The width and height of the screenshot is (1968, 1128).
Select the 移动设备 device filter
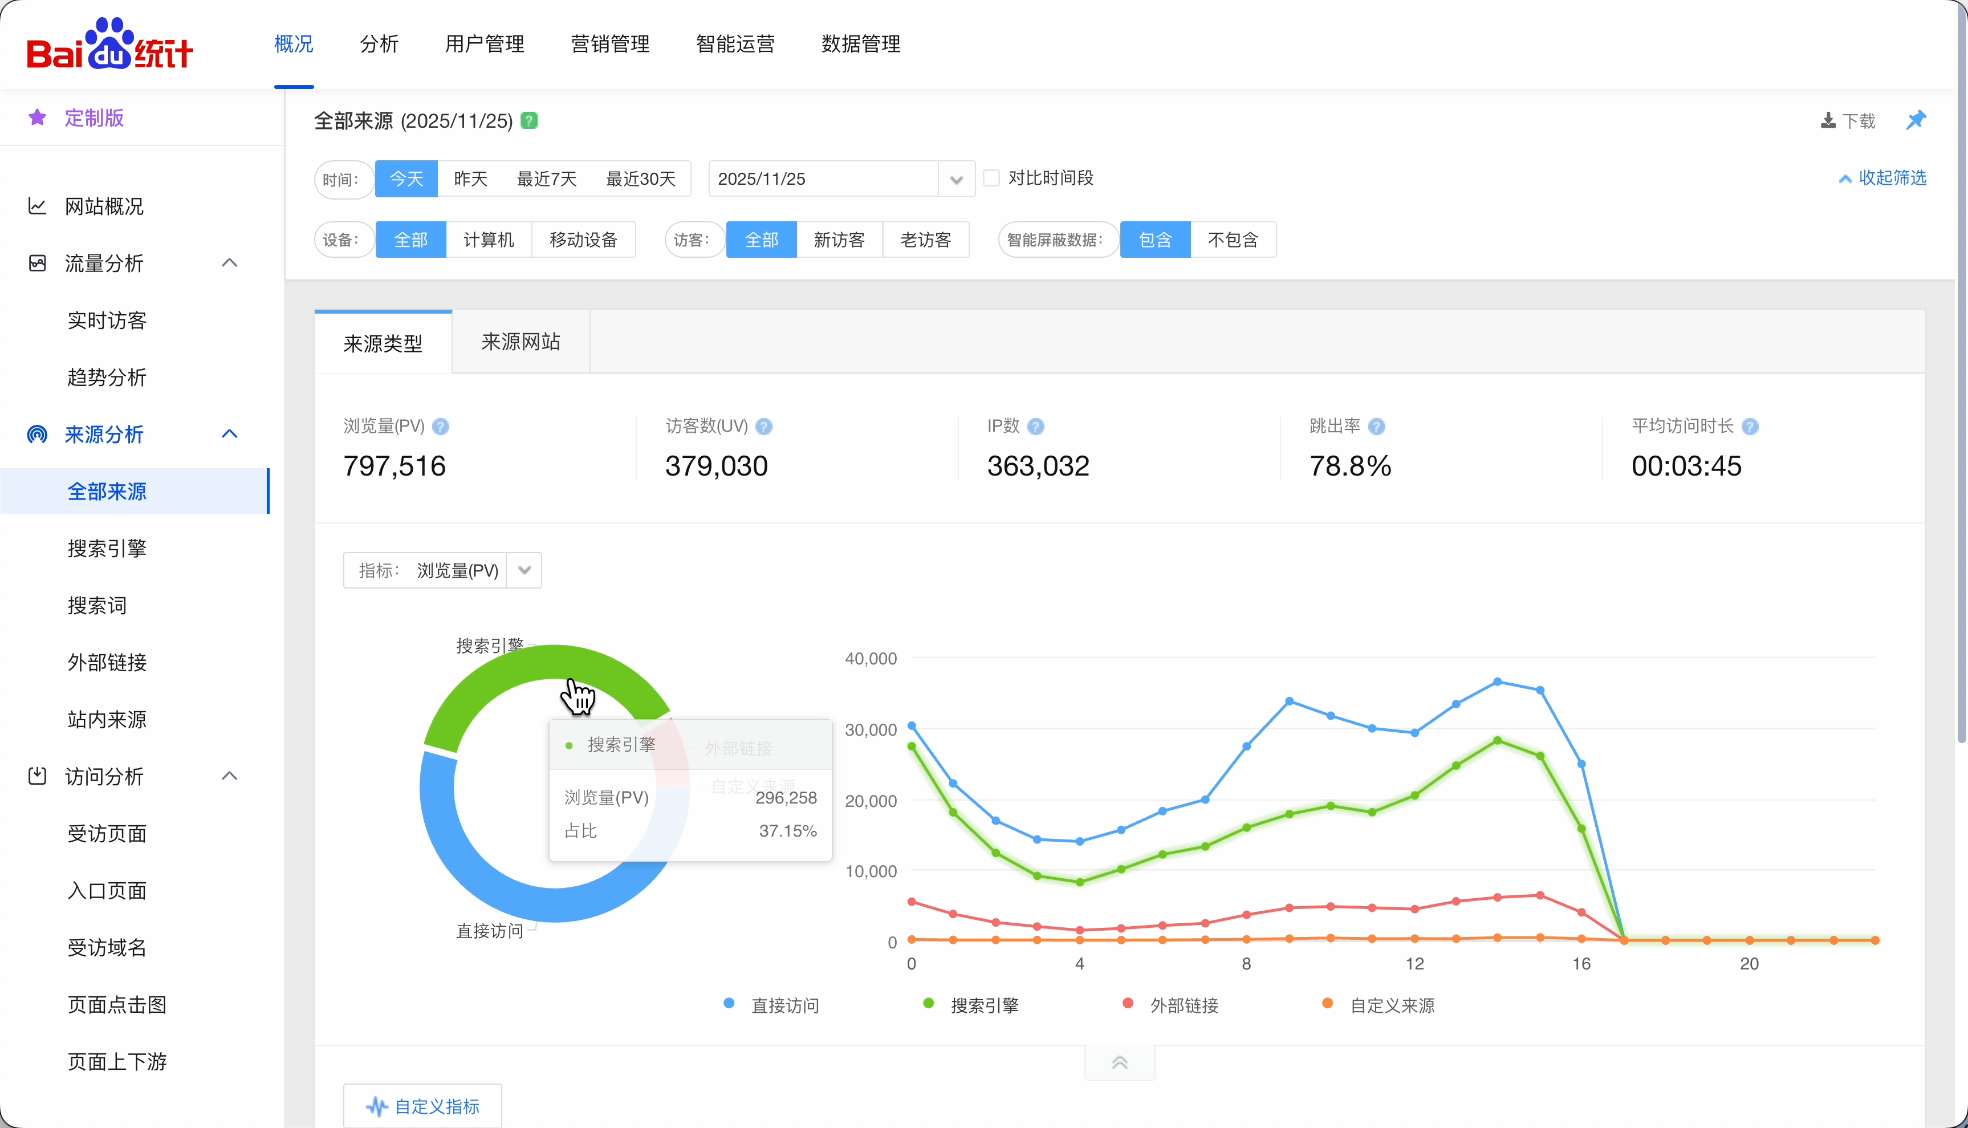583,240
